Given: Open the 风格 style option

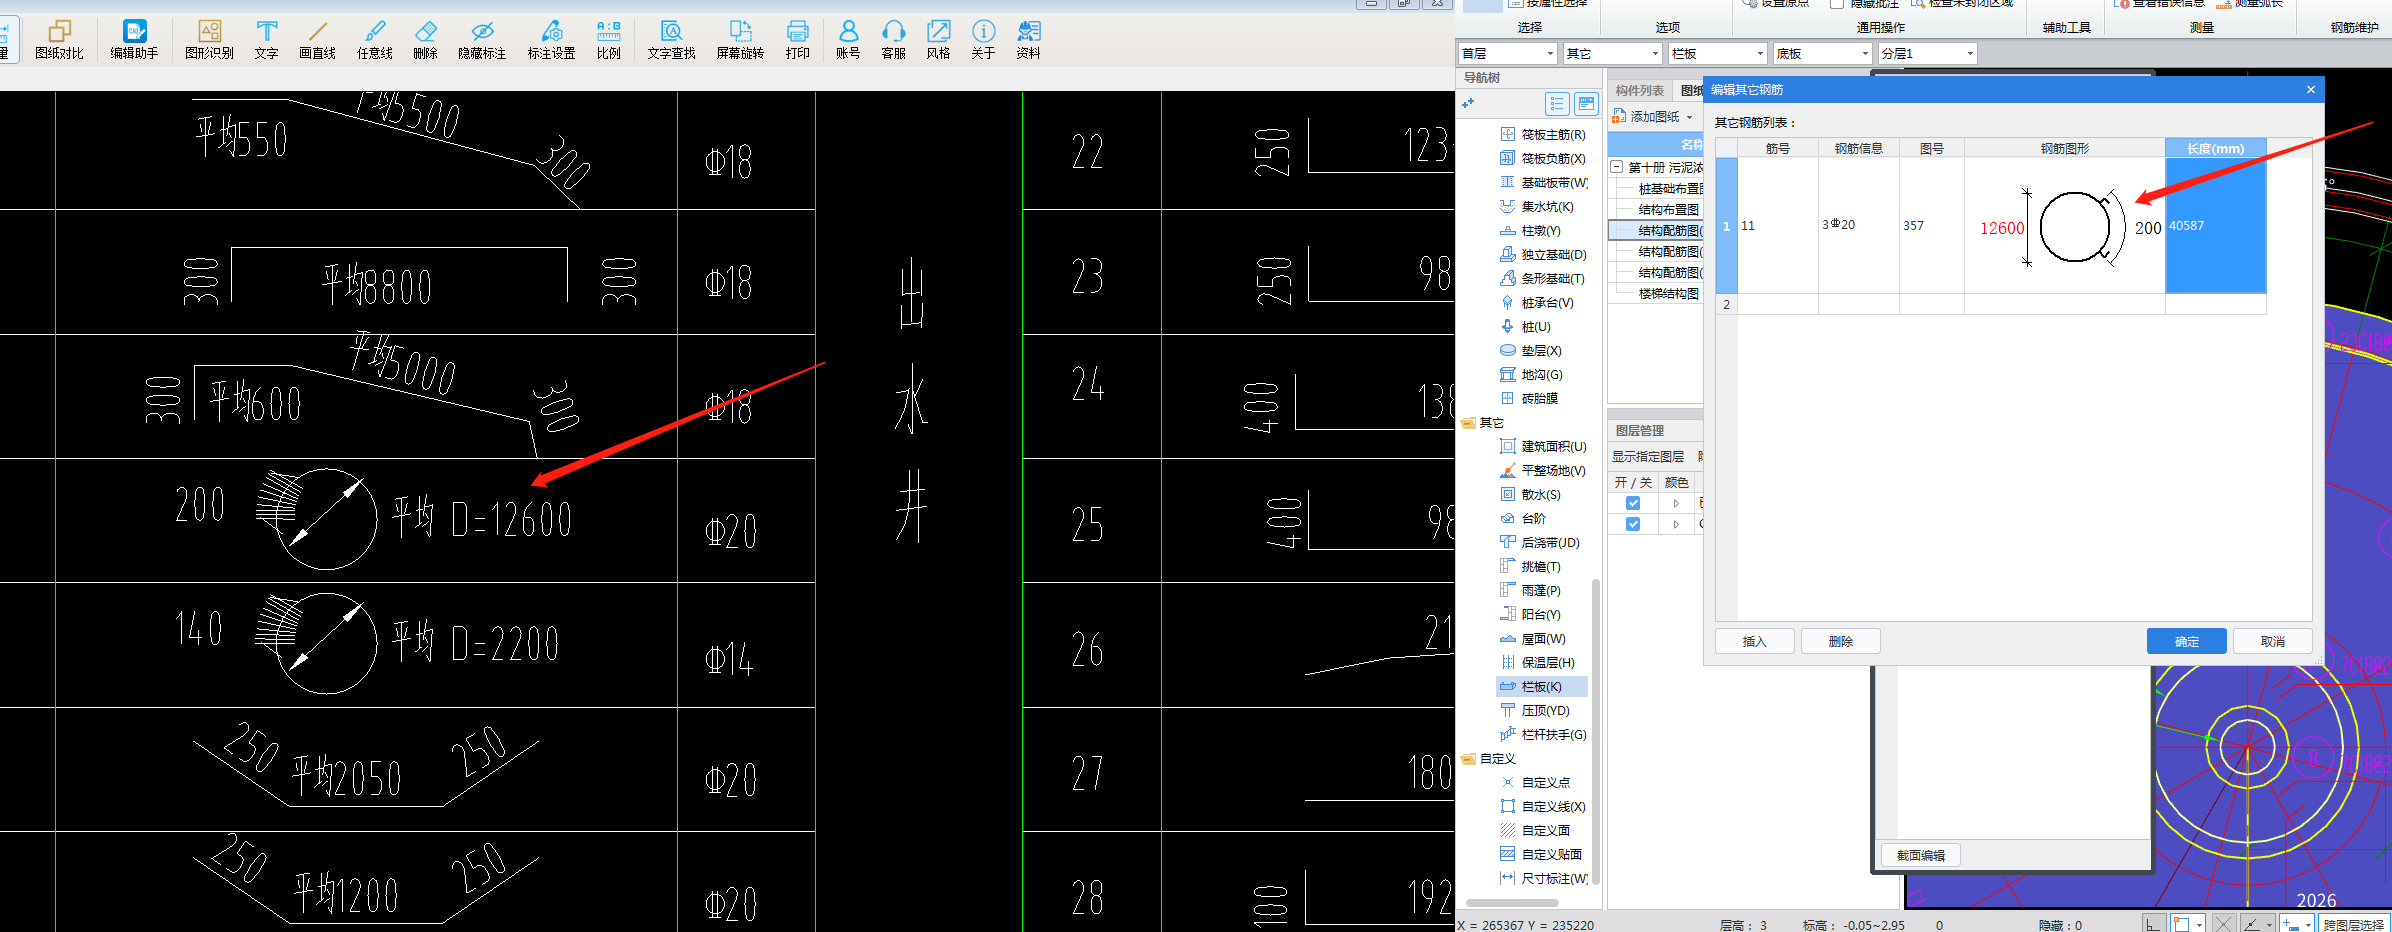Looking at the screenshot, I should 938,40.
